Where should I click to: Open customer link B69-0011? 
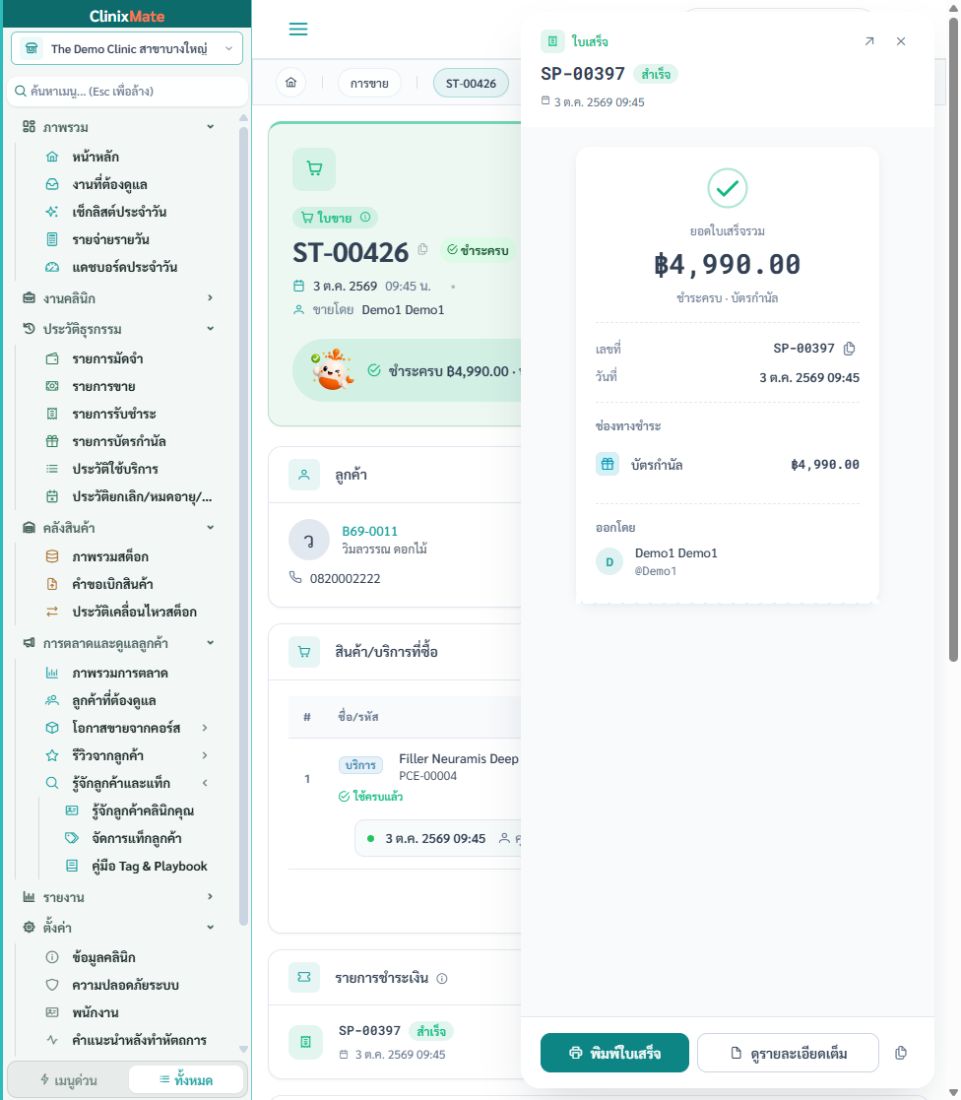point(370,531)
